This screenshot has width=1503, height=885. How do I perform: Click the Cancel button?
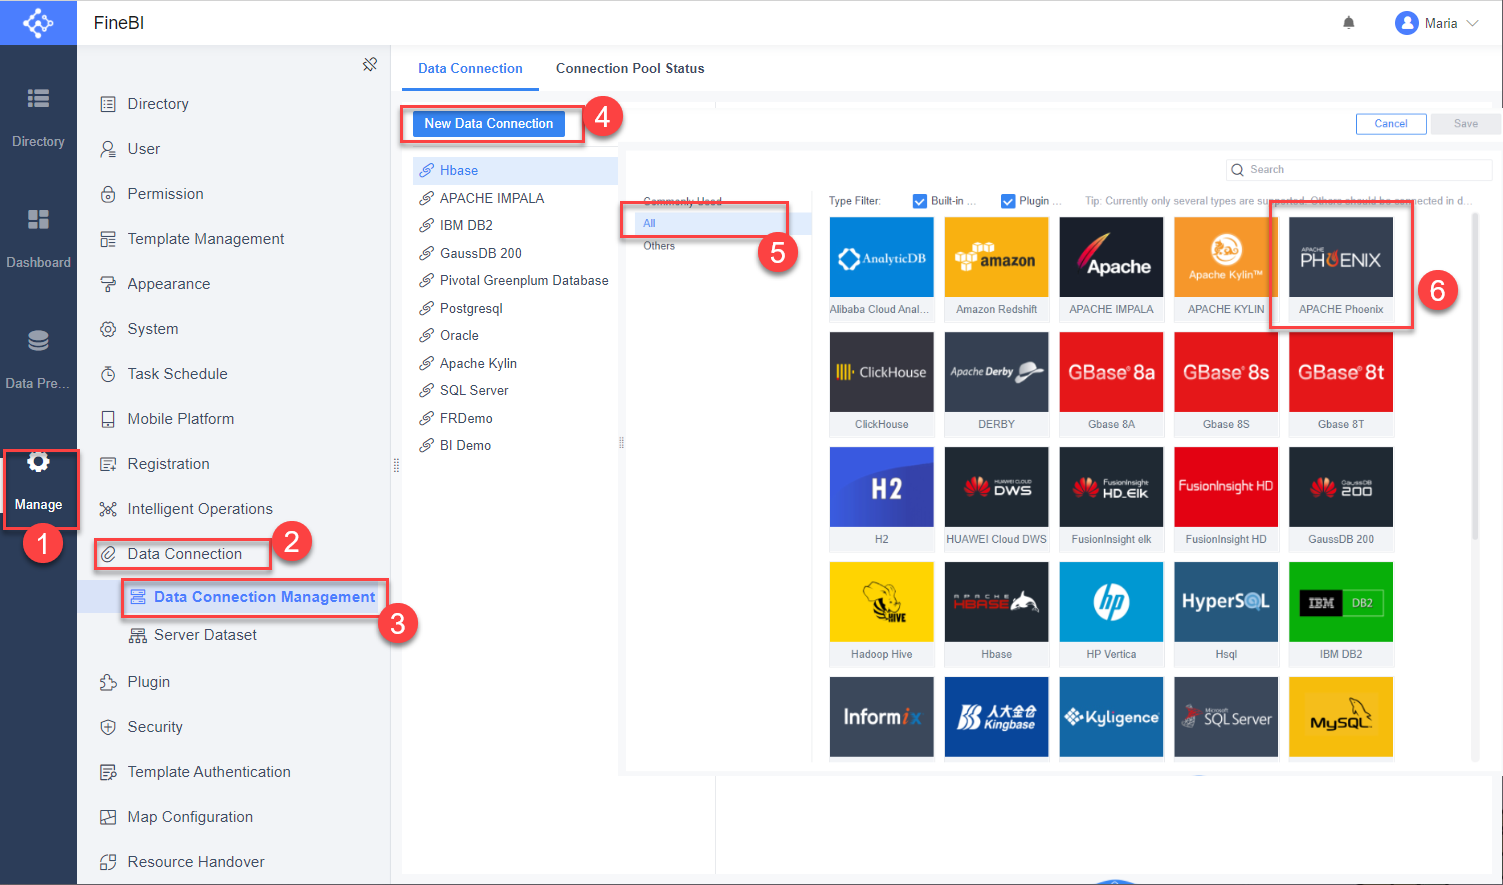pos(1391,123)
